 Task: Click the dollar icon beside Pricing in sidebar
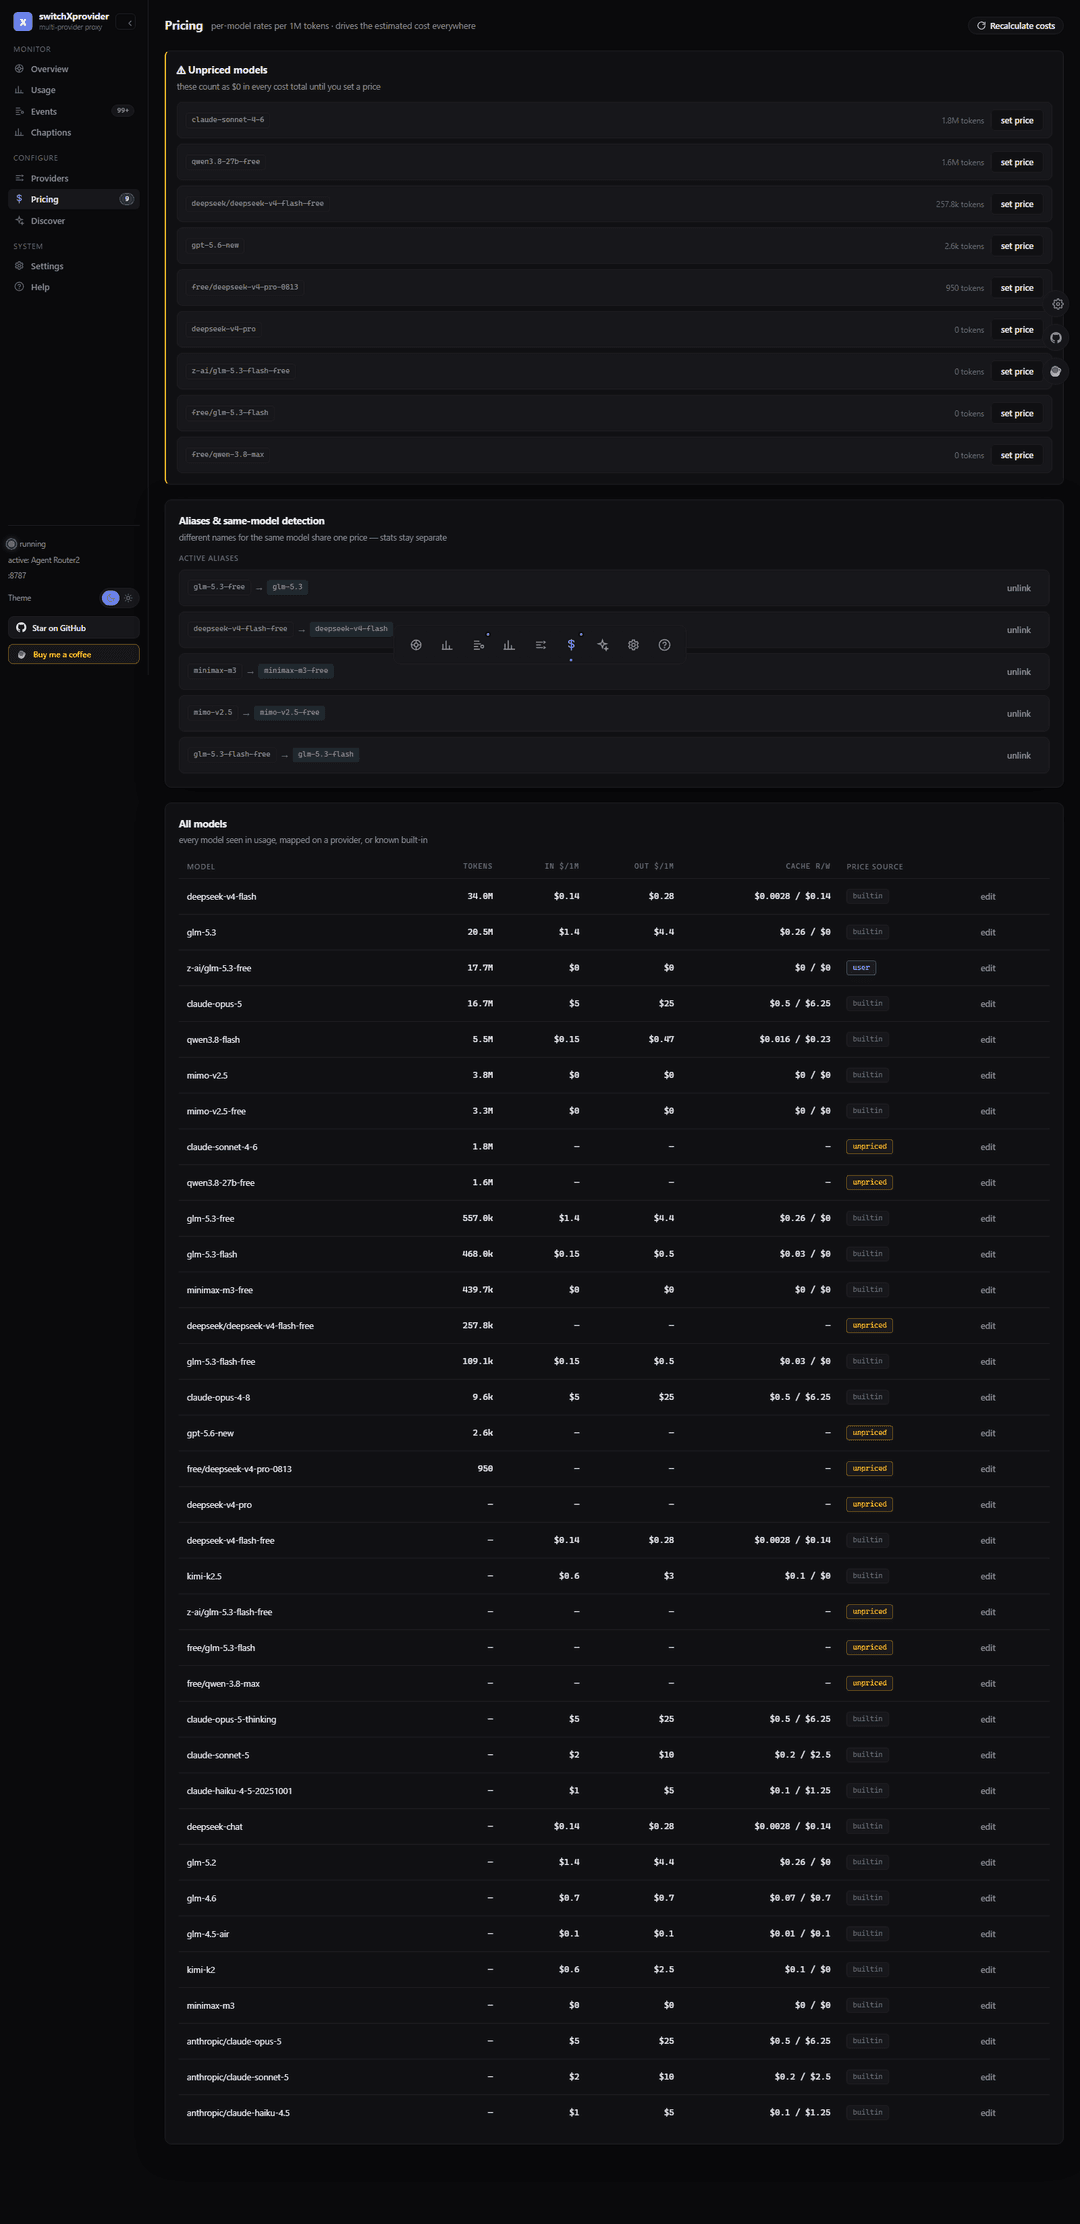click(19, 199)
